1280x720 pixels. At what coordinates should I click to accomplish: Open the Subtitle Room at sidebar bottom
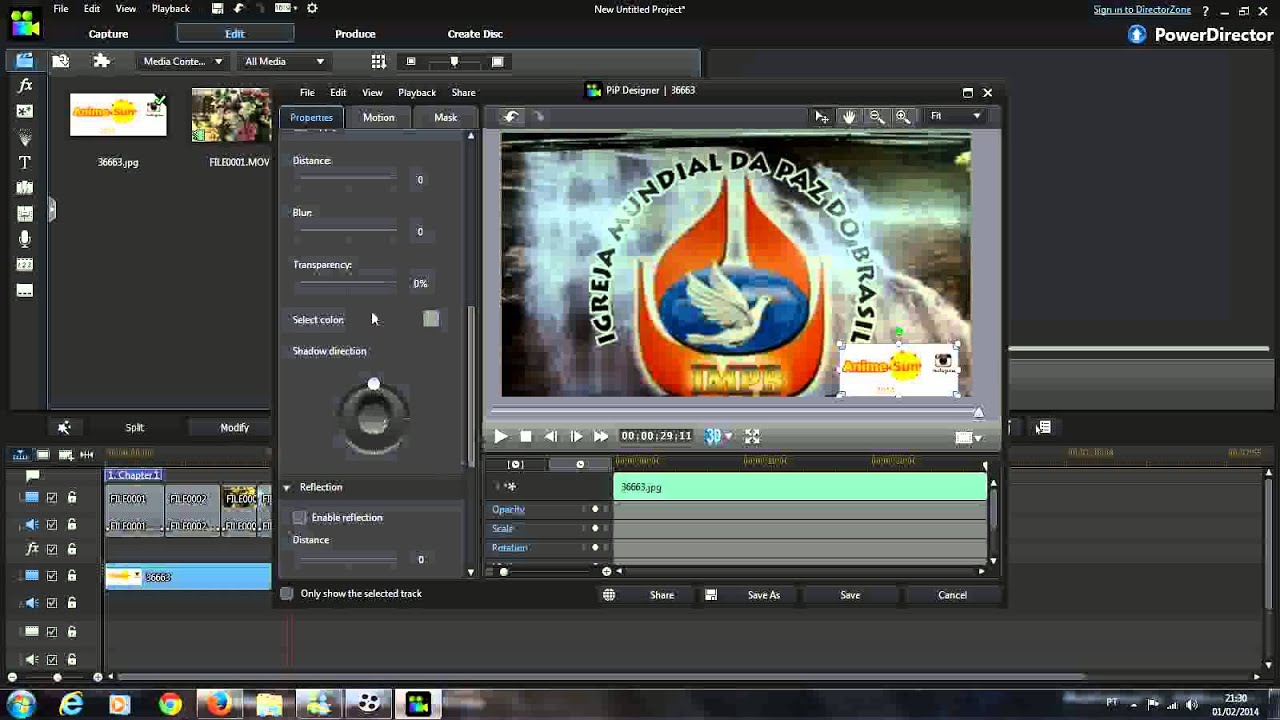pyautogui.click(x=25, y=291)
